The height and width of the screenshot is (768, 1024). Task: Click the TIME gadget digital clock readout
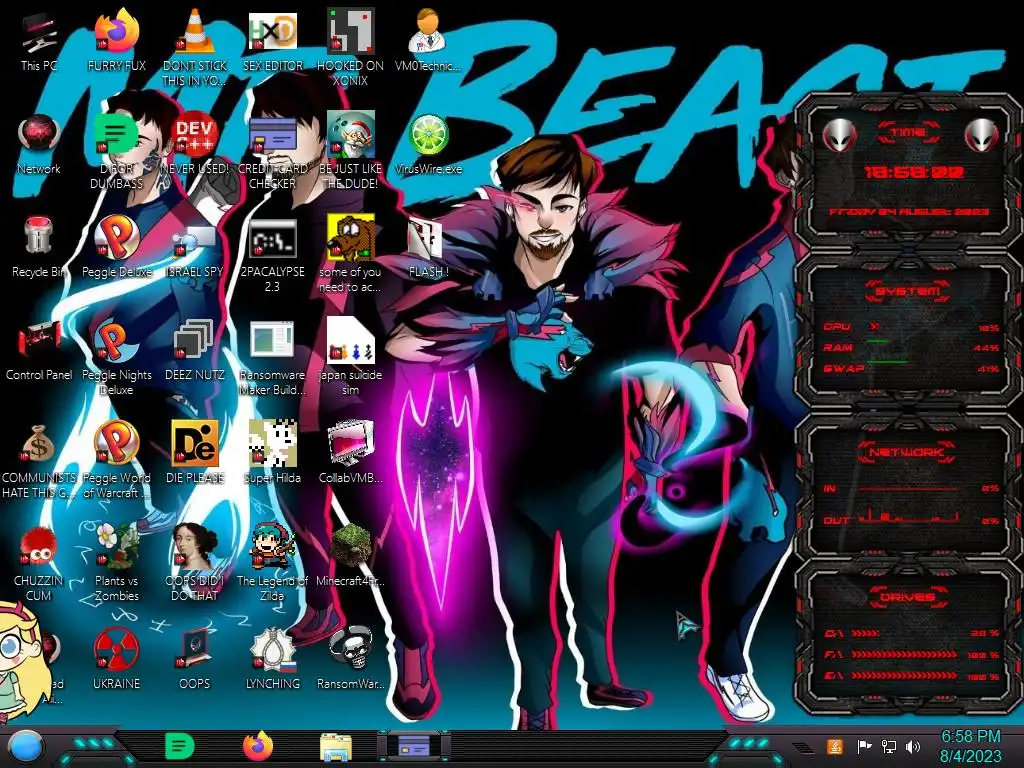(914, 172)
